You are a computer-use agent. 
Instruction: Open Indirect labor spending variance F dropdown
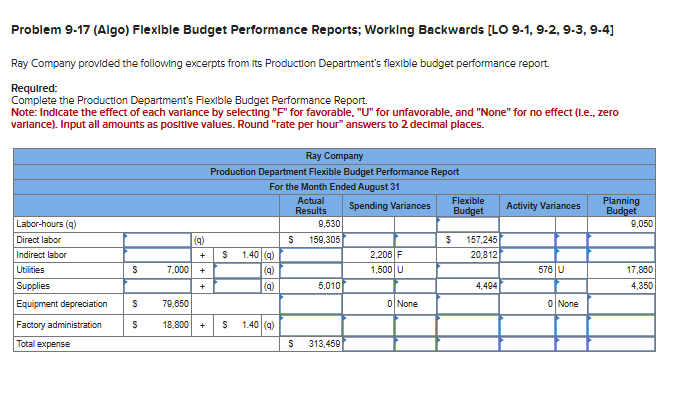click(x=415, y=255)
